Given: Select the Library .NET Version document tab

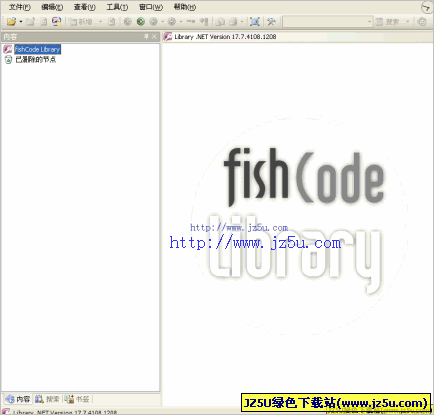Looking at the screenshot, I should coord(220,37).
